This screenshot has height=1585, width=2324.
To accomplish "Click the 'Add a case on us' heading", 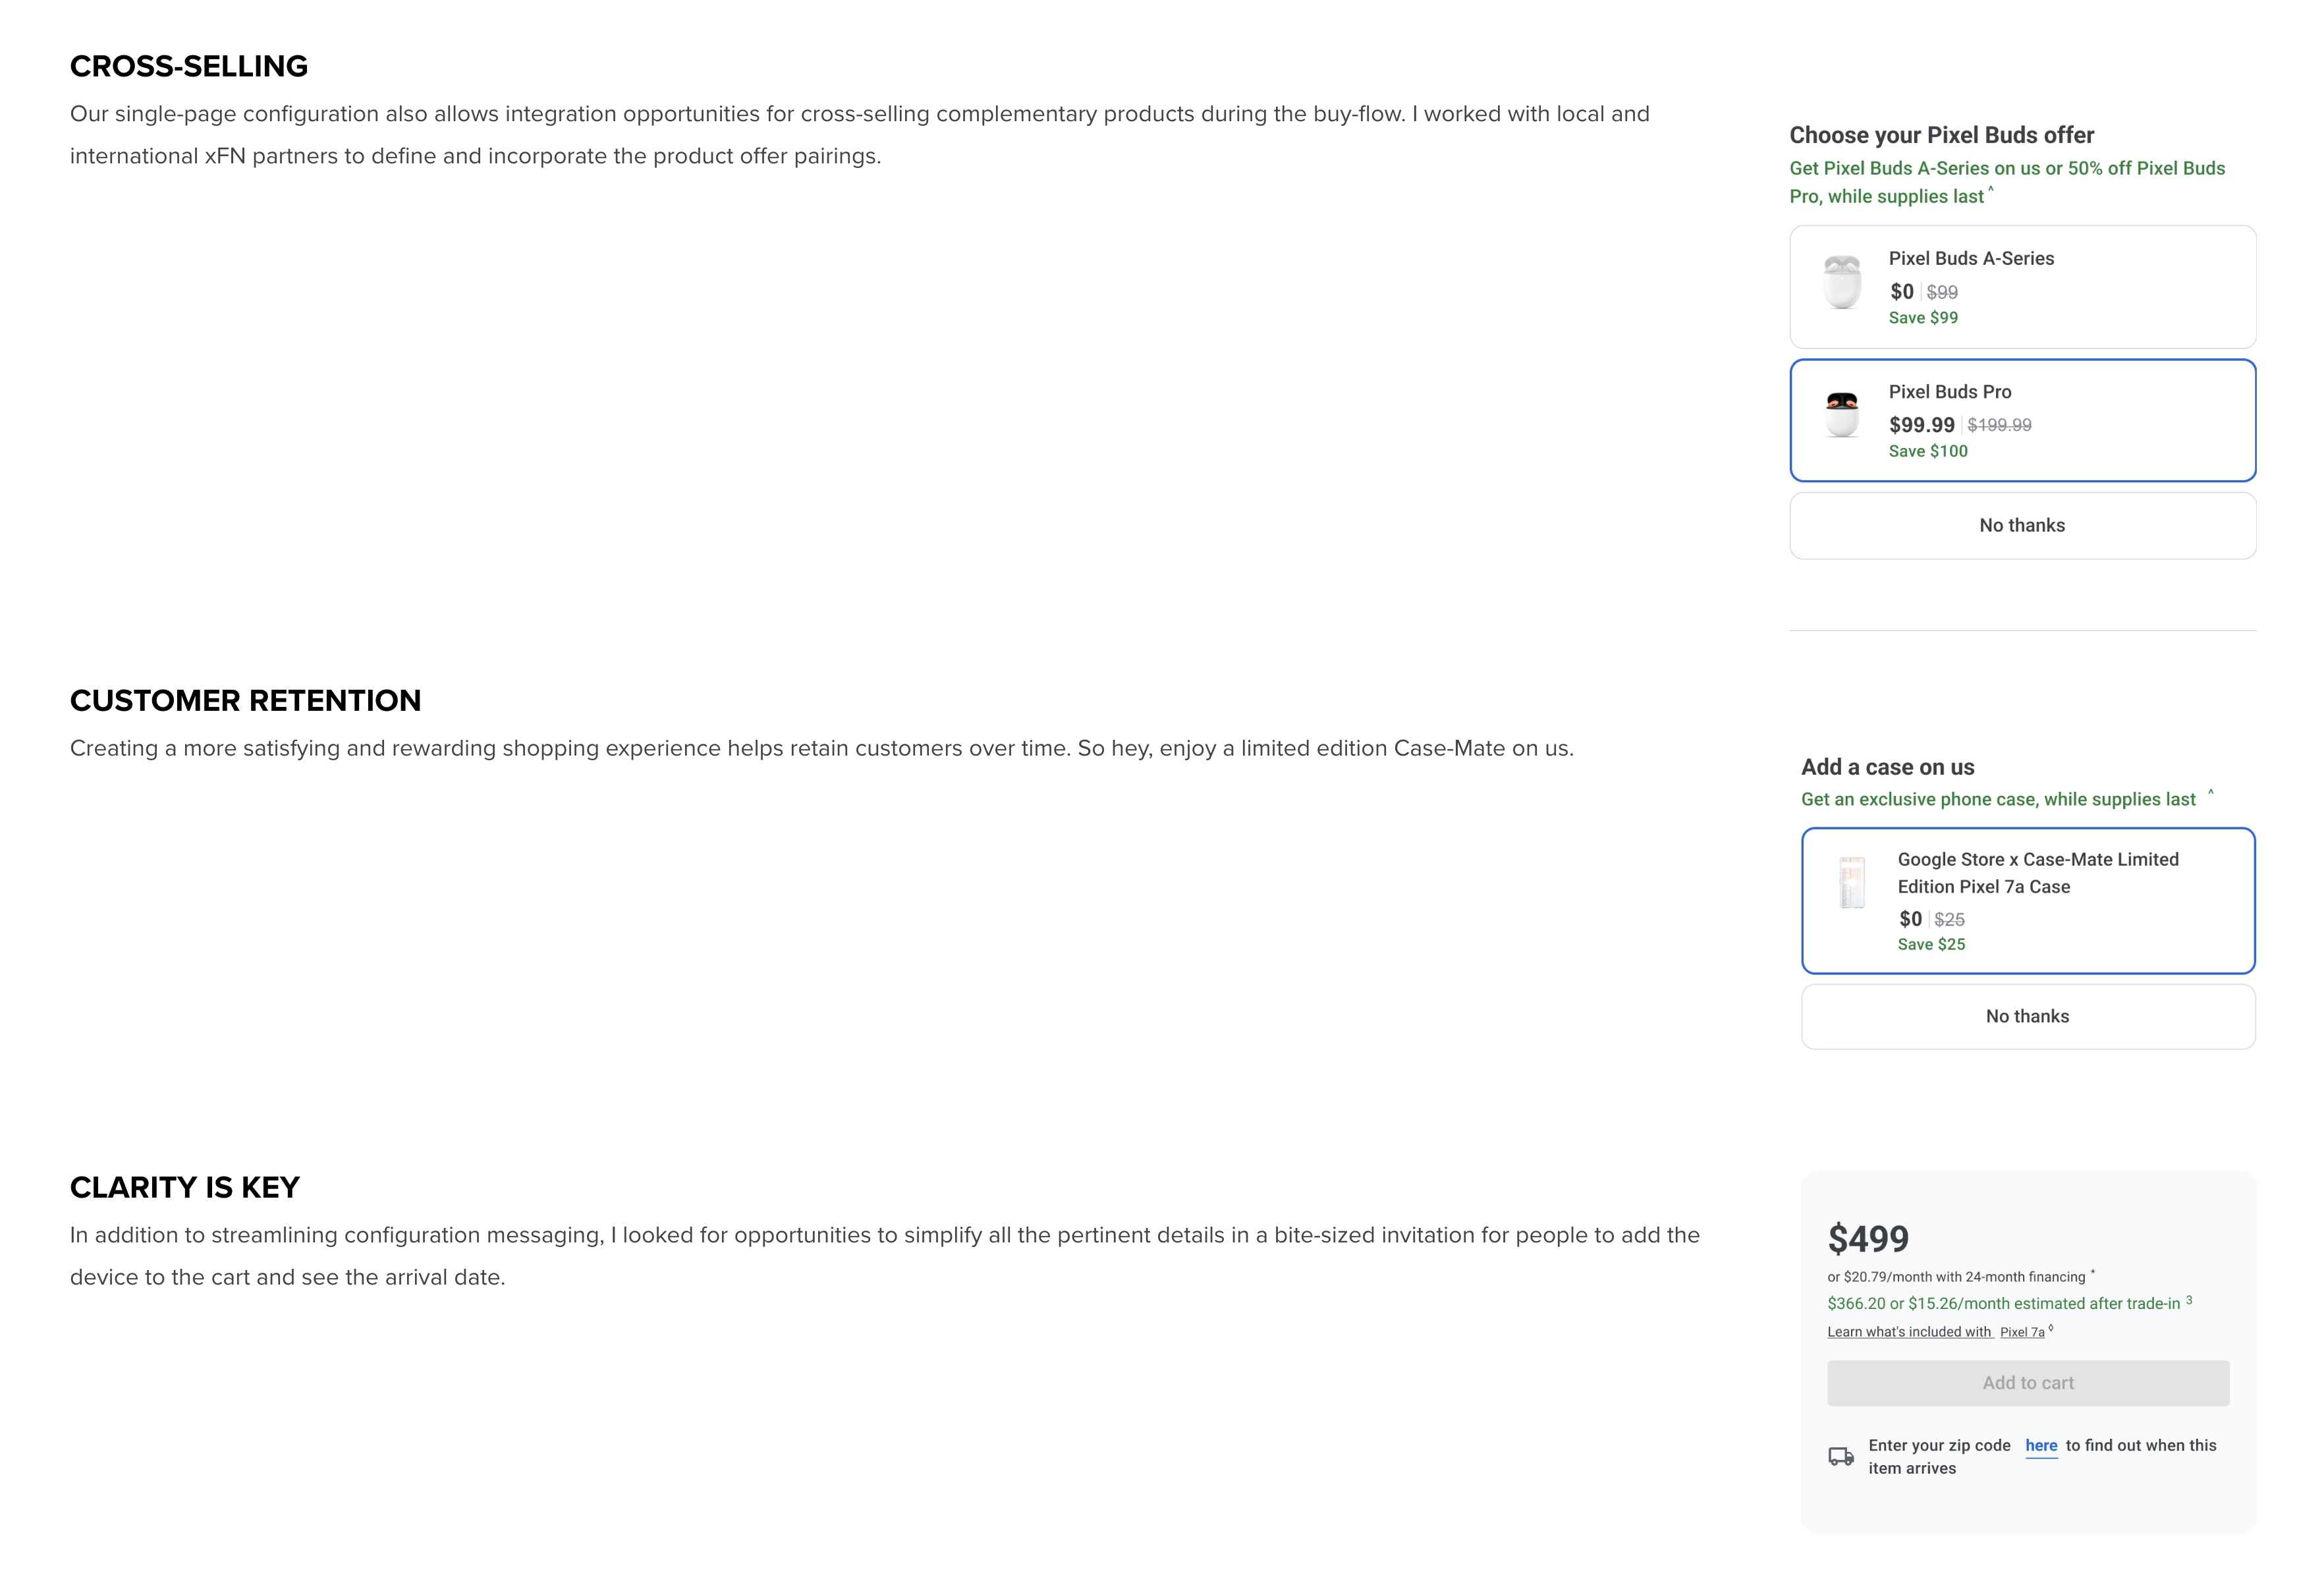I will [x=1888, y=767].
